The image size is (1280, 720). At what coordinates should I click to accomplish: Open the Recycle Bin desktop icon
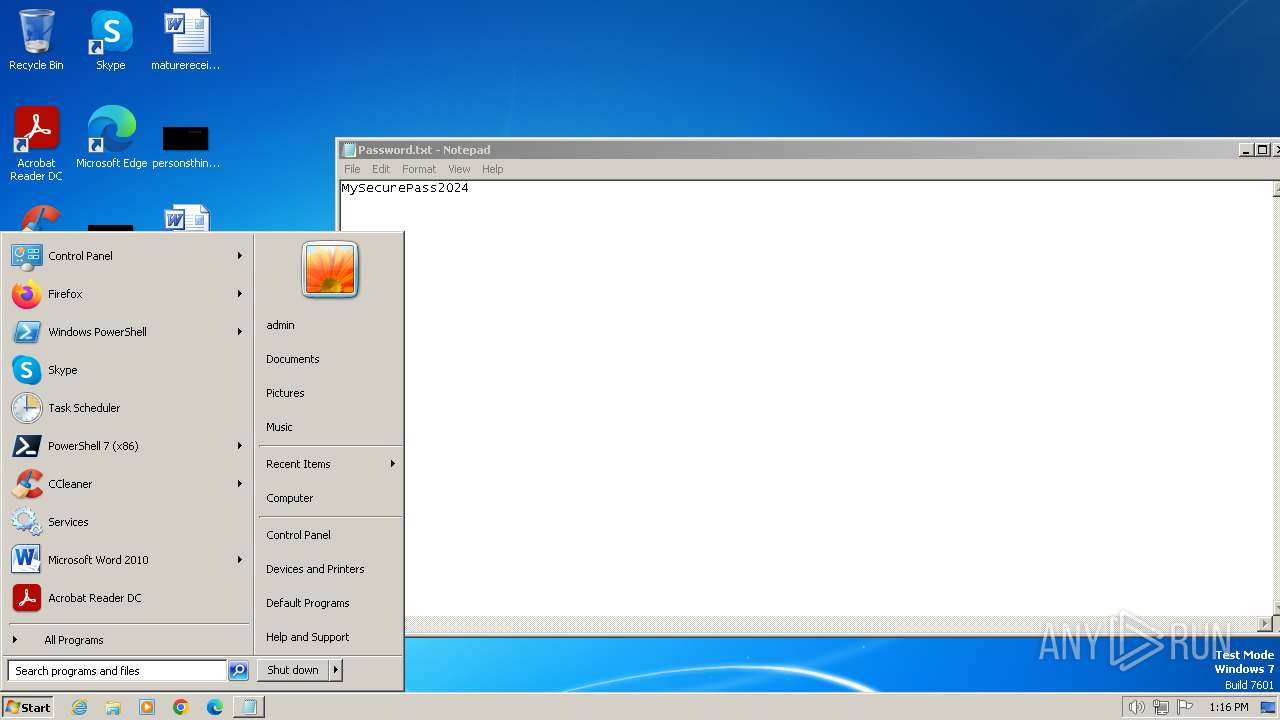pos(36,40)
